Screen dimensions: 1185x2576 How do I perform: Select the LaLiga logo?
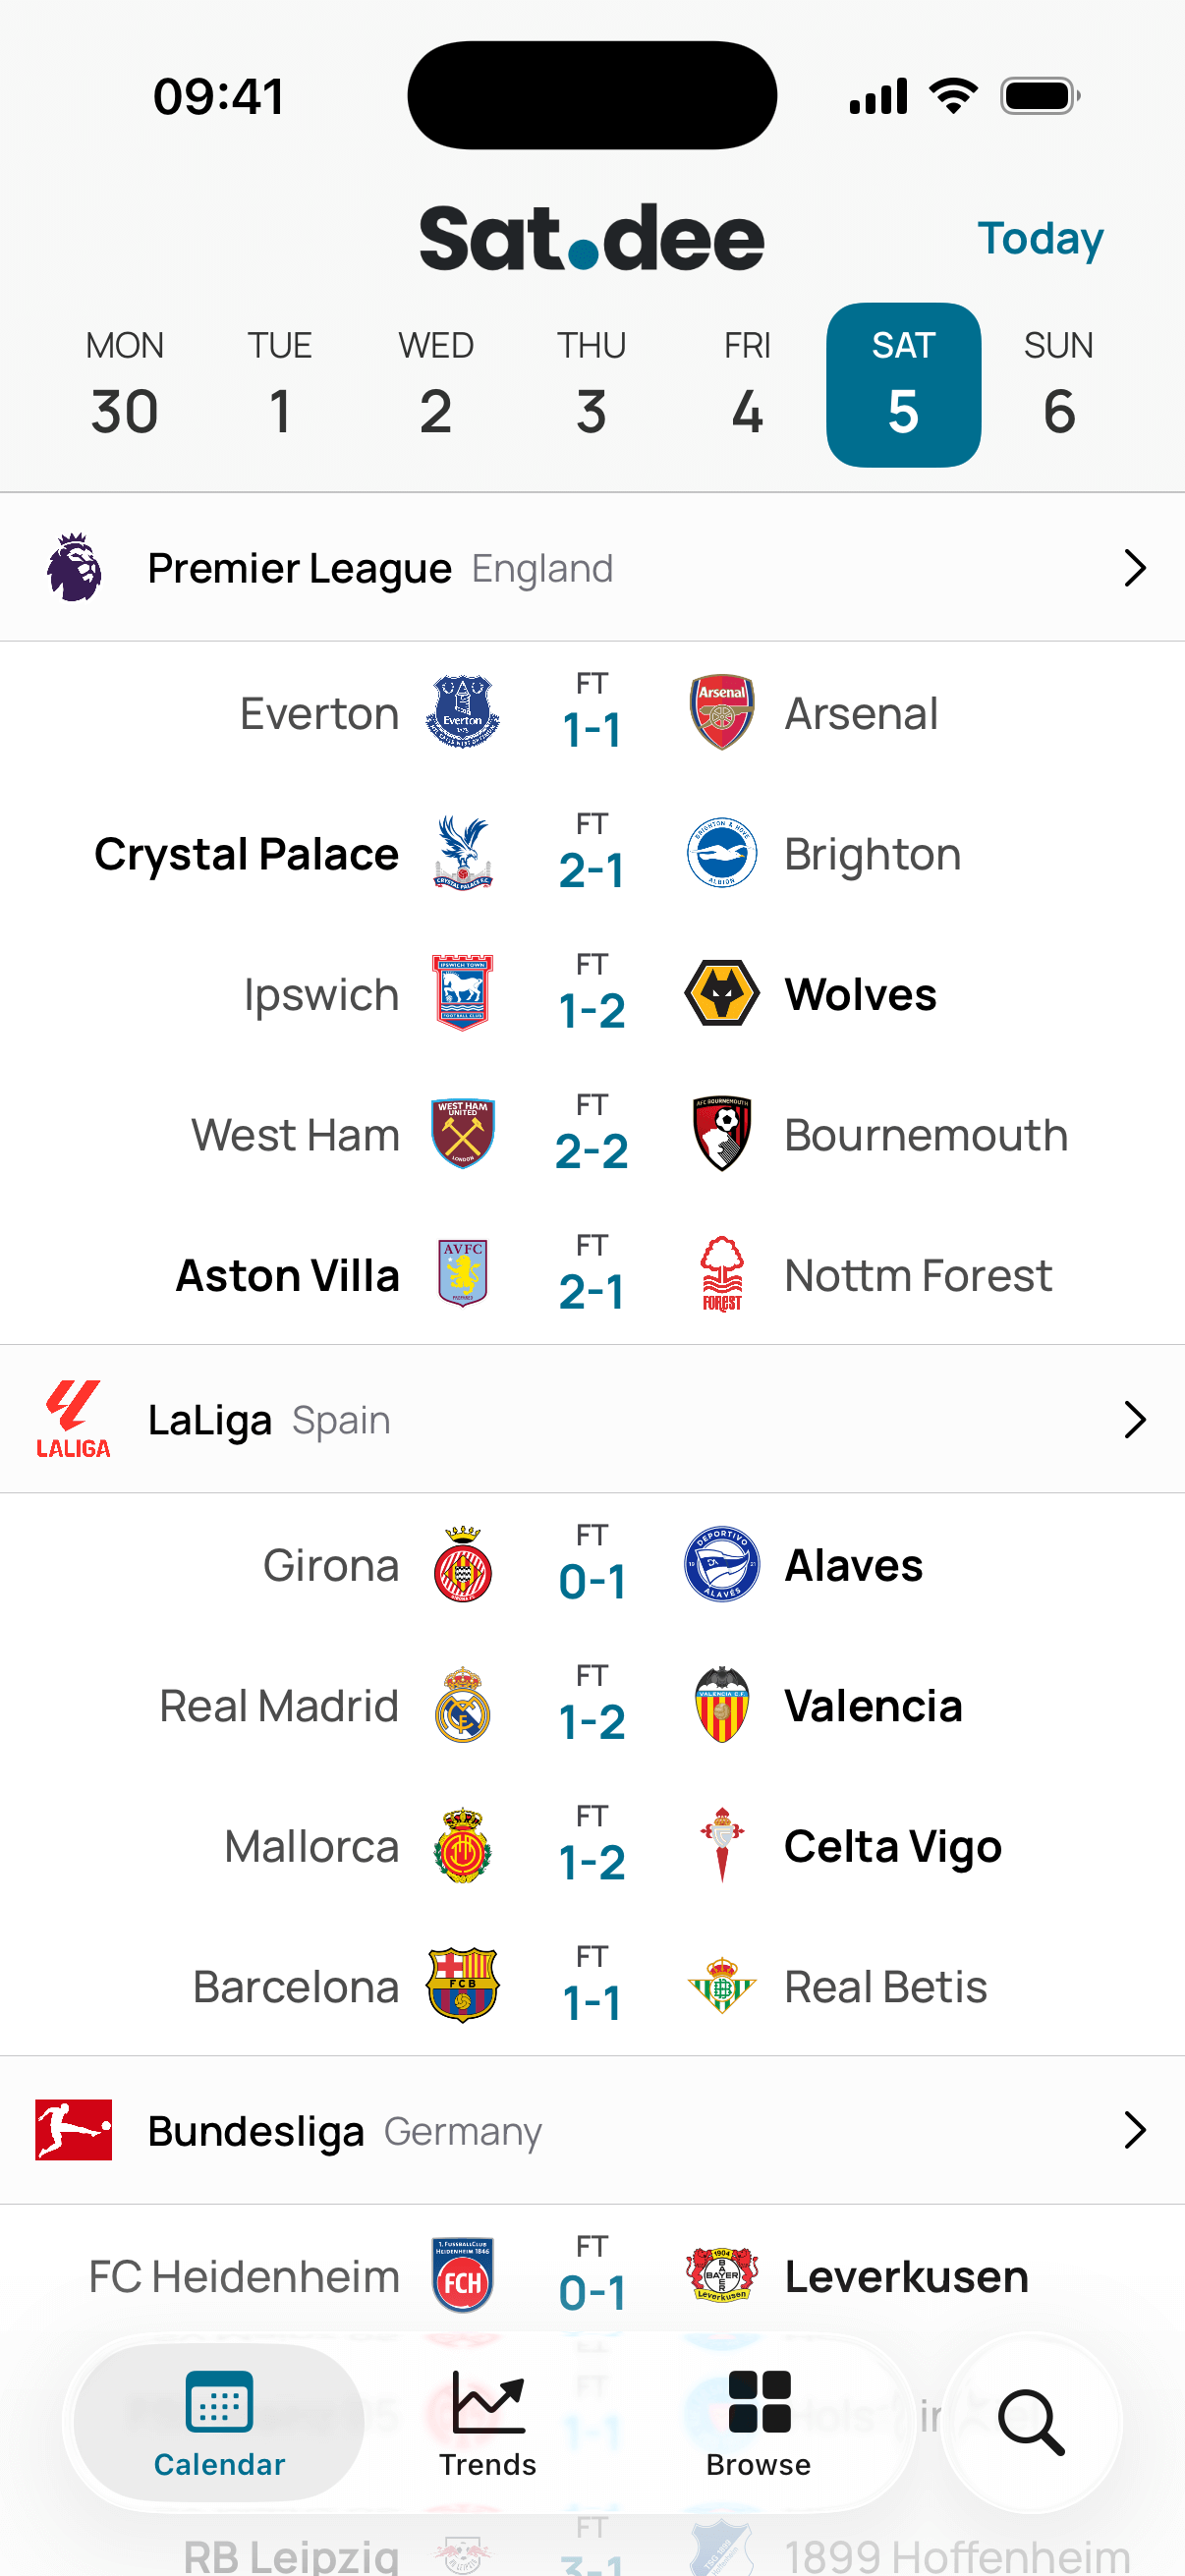pyautogui.click(x=73, y=1418)
